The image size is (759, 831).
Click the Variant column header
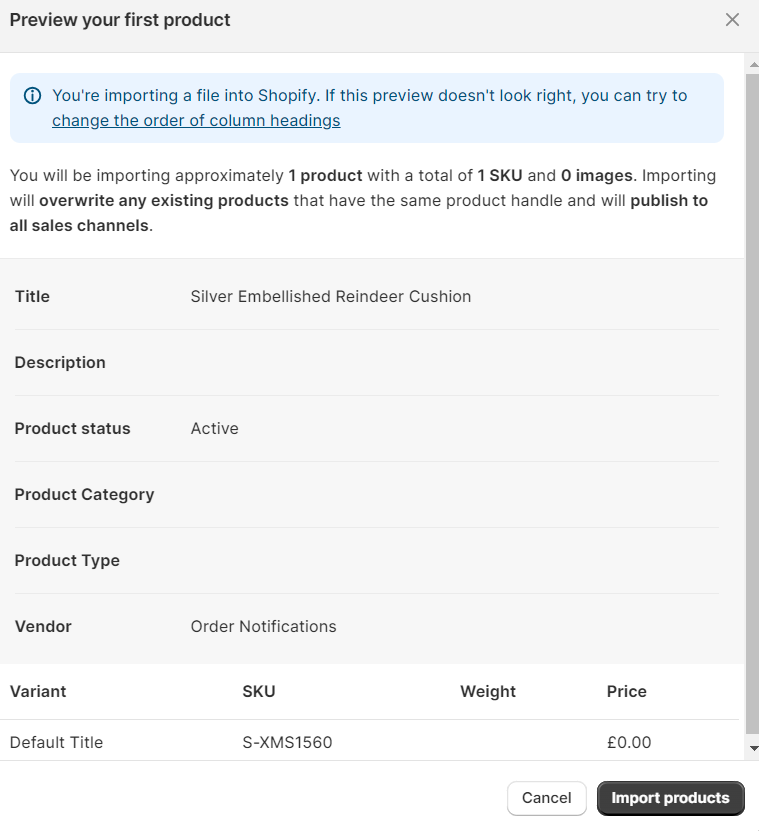coord(38,691)
